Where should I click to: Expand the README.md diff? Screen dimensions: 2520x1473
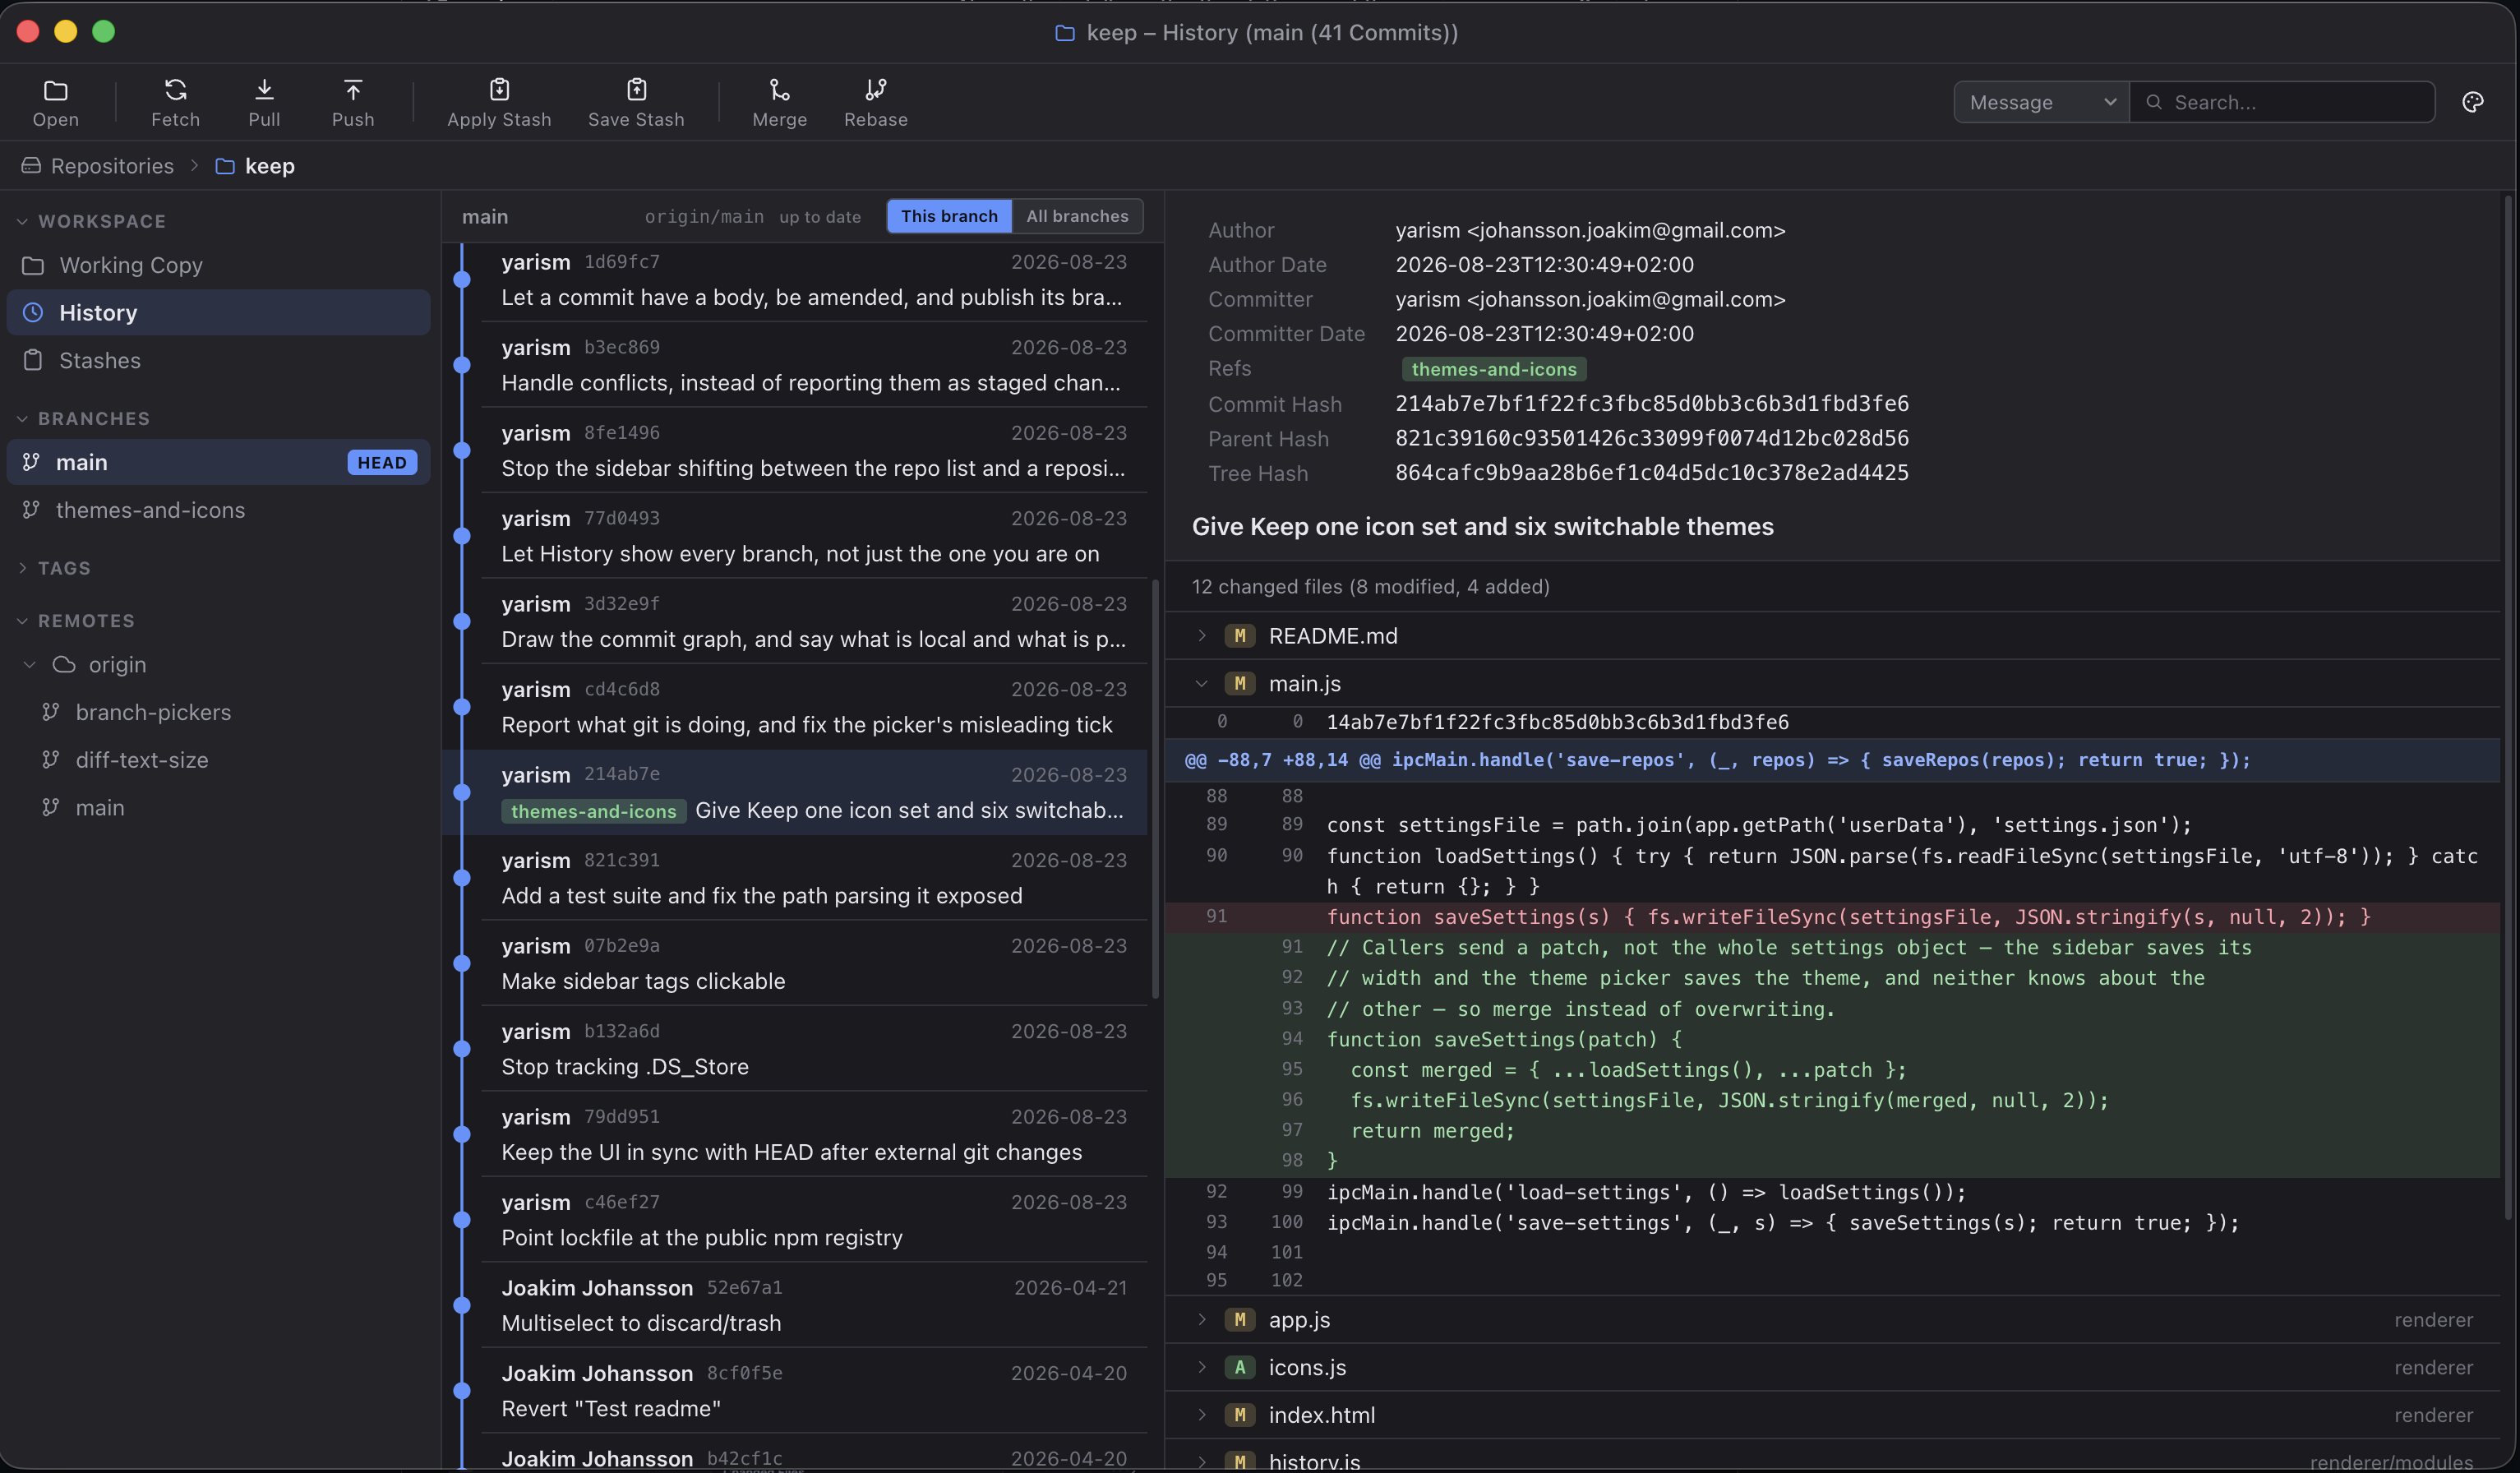coord(1202,636)
